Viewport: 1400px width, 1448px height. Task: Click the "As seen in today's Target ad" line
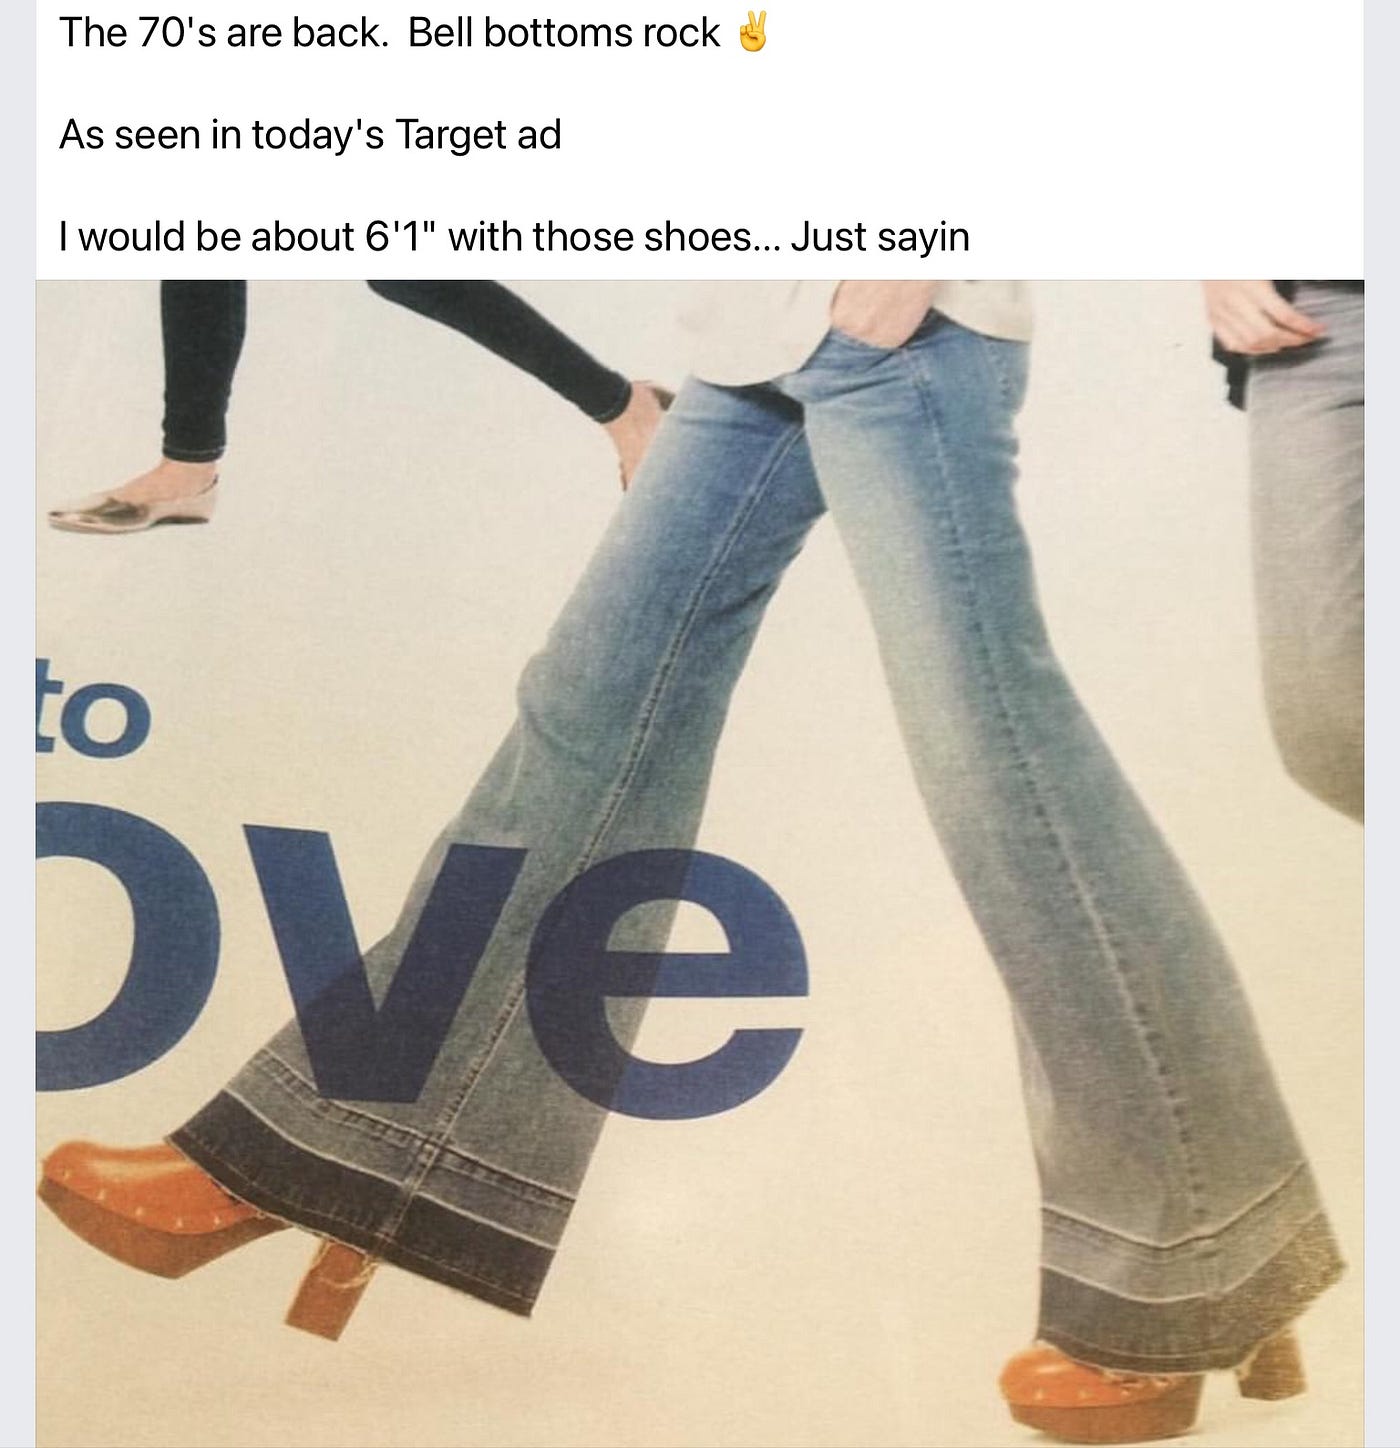[x=310, y=135]
